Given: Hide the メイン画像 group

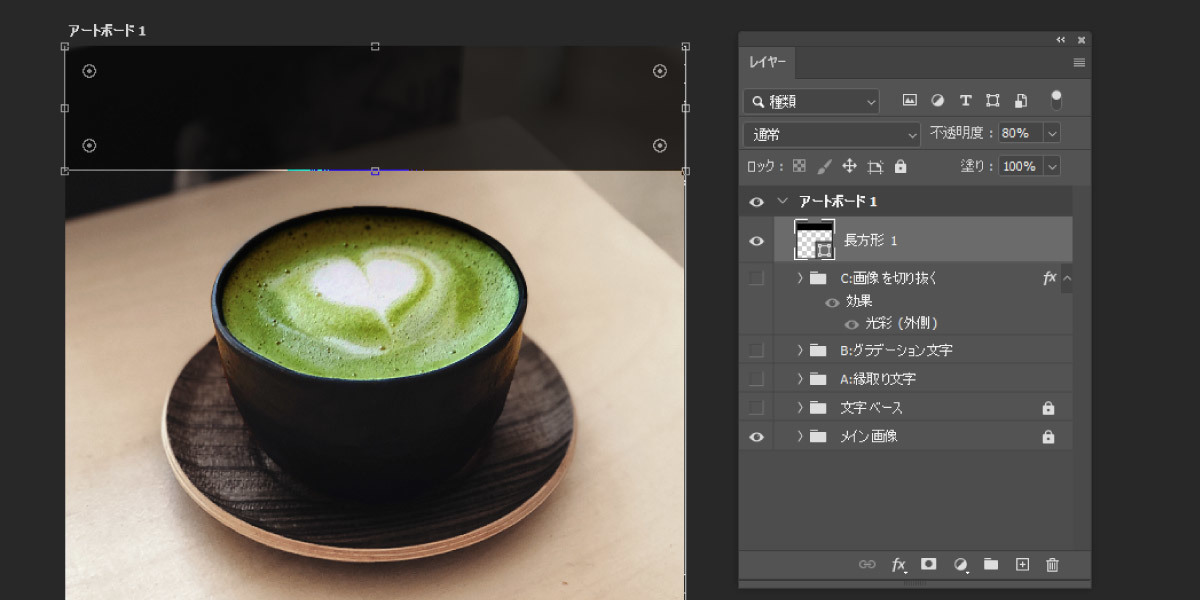Looking at the screenshot, I should click(757, 437).
